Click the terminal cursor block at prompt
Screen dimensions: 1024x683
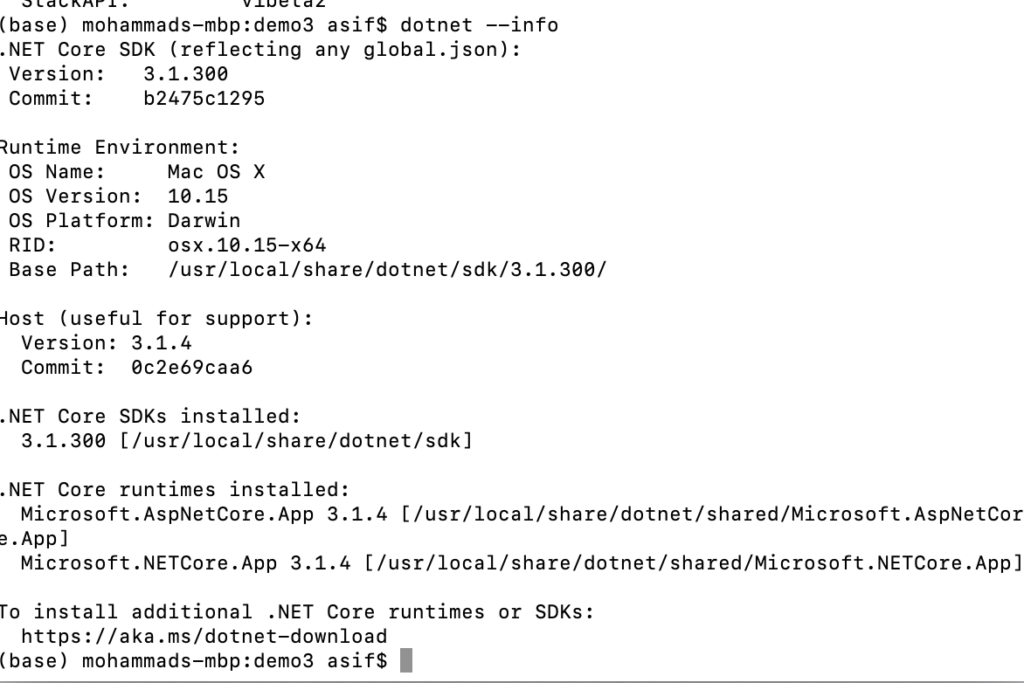406,660
